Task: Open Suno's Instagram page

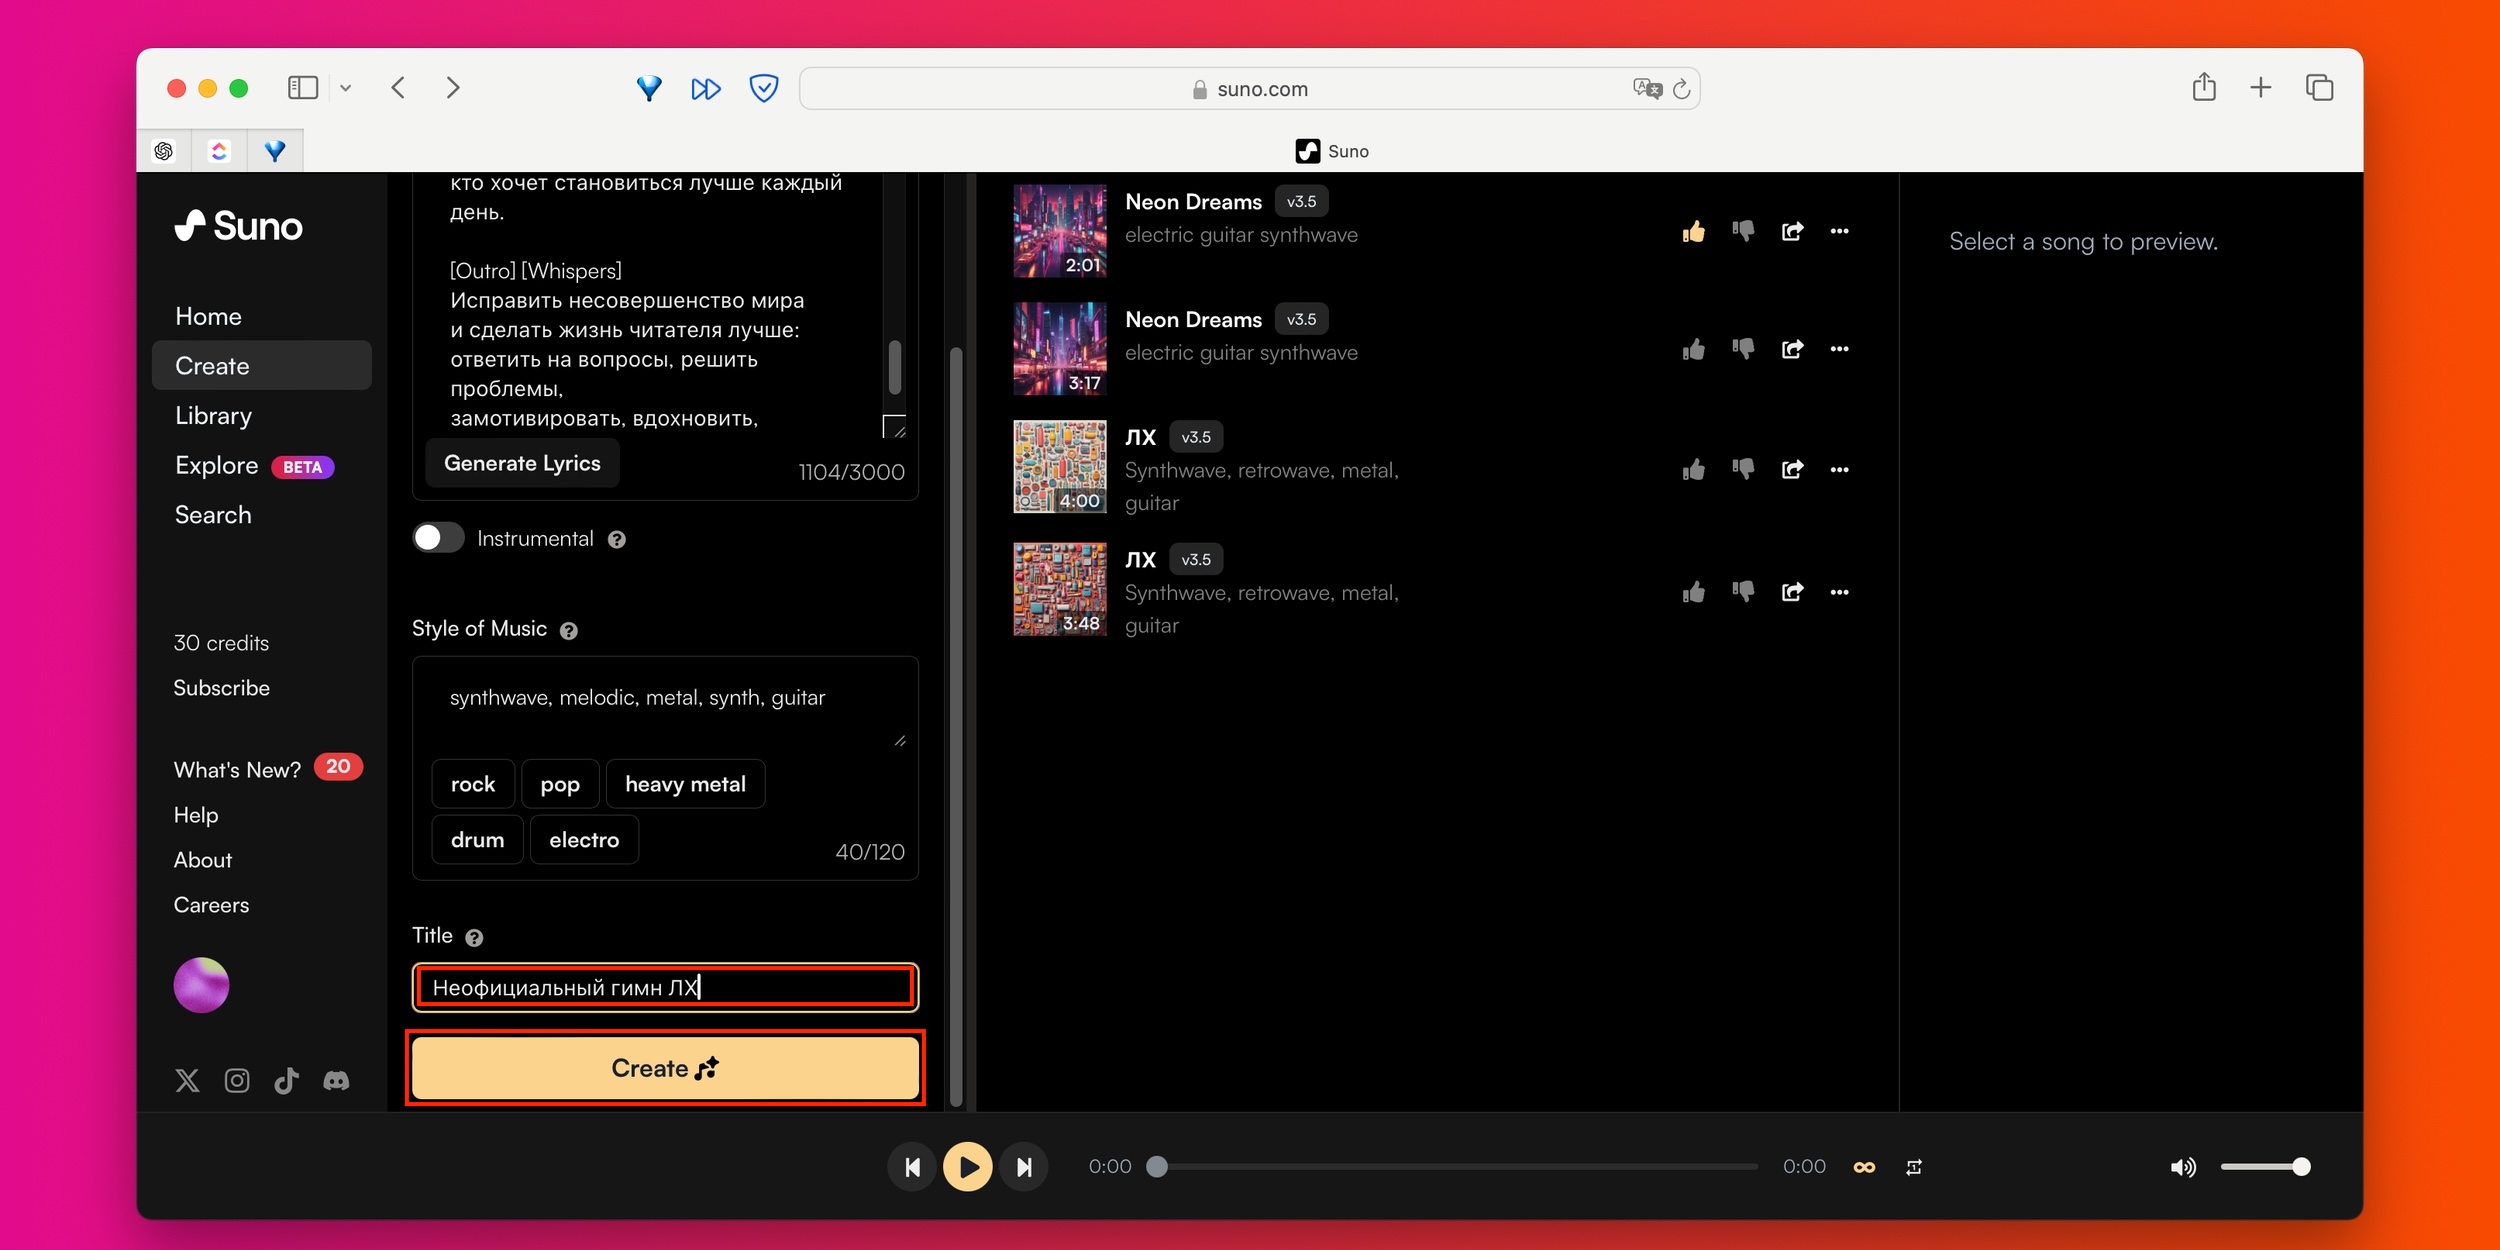Action: click(x=237, y=1080)
